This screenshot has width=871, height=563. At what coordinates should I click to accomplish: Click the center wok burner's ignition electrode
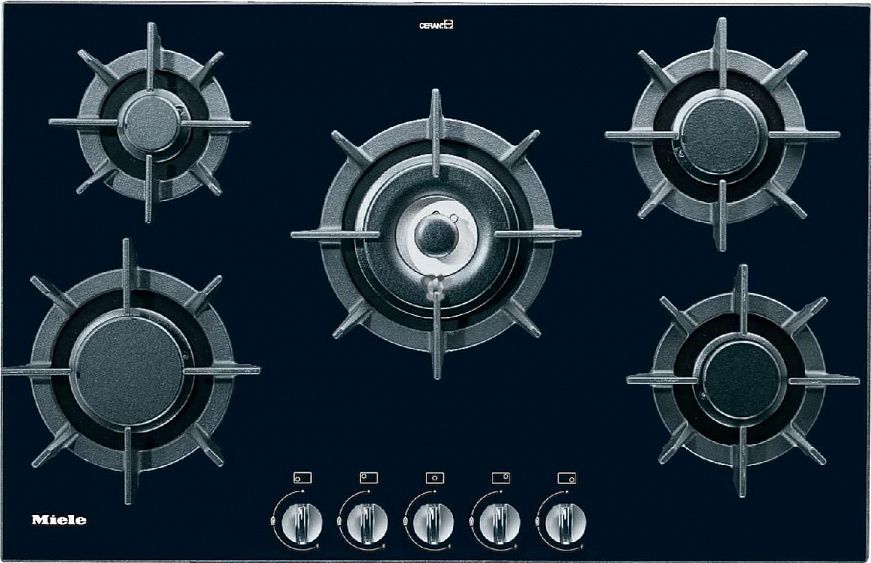click(x=435, y=290)
